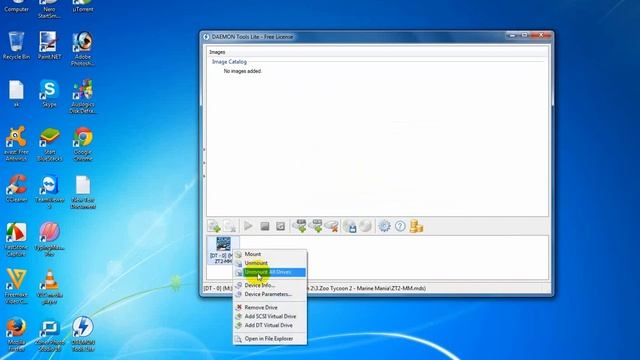This screenshot has width=640, height=360.
Task: Choose Unmount from the context menu
Action: point(270,263)
